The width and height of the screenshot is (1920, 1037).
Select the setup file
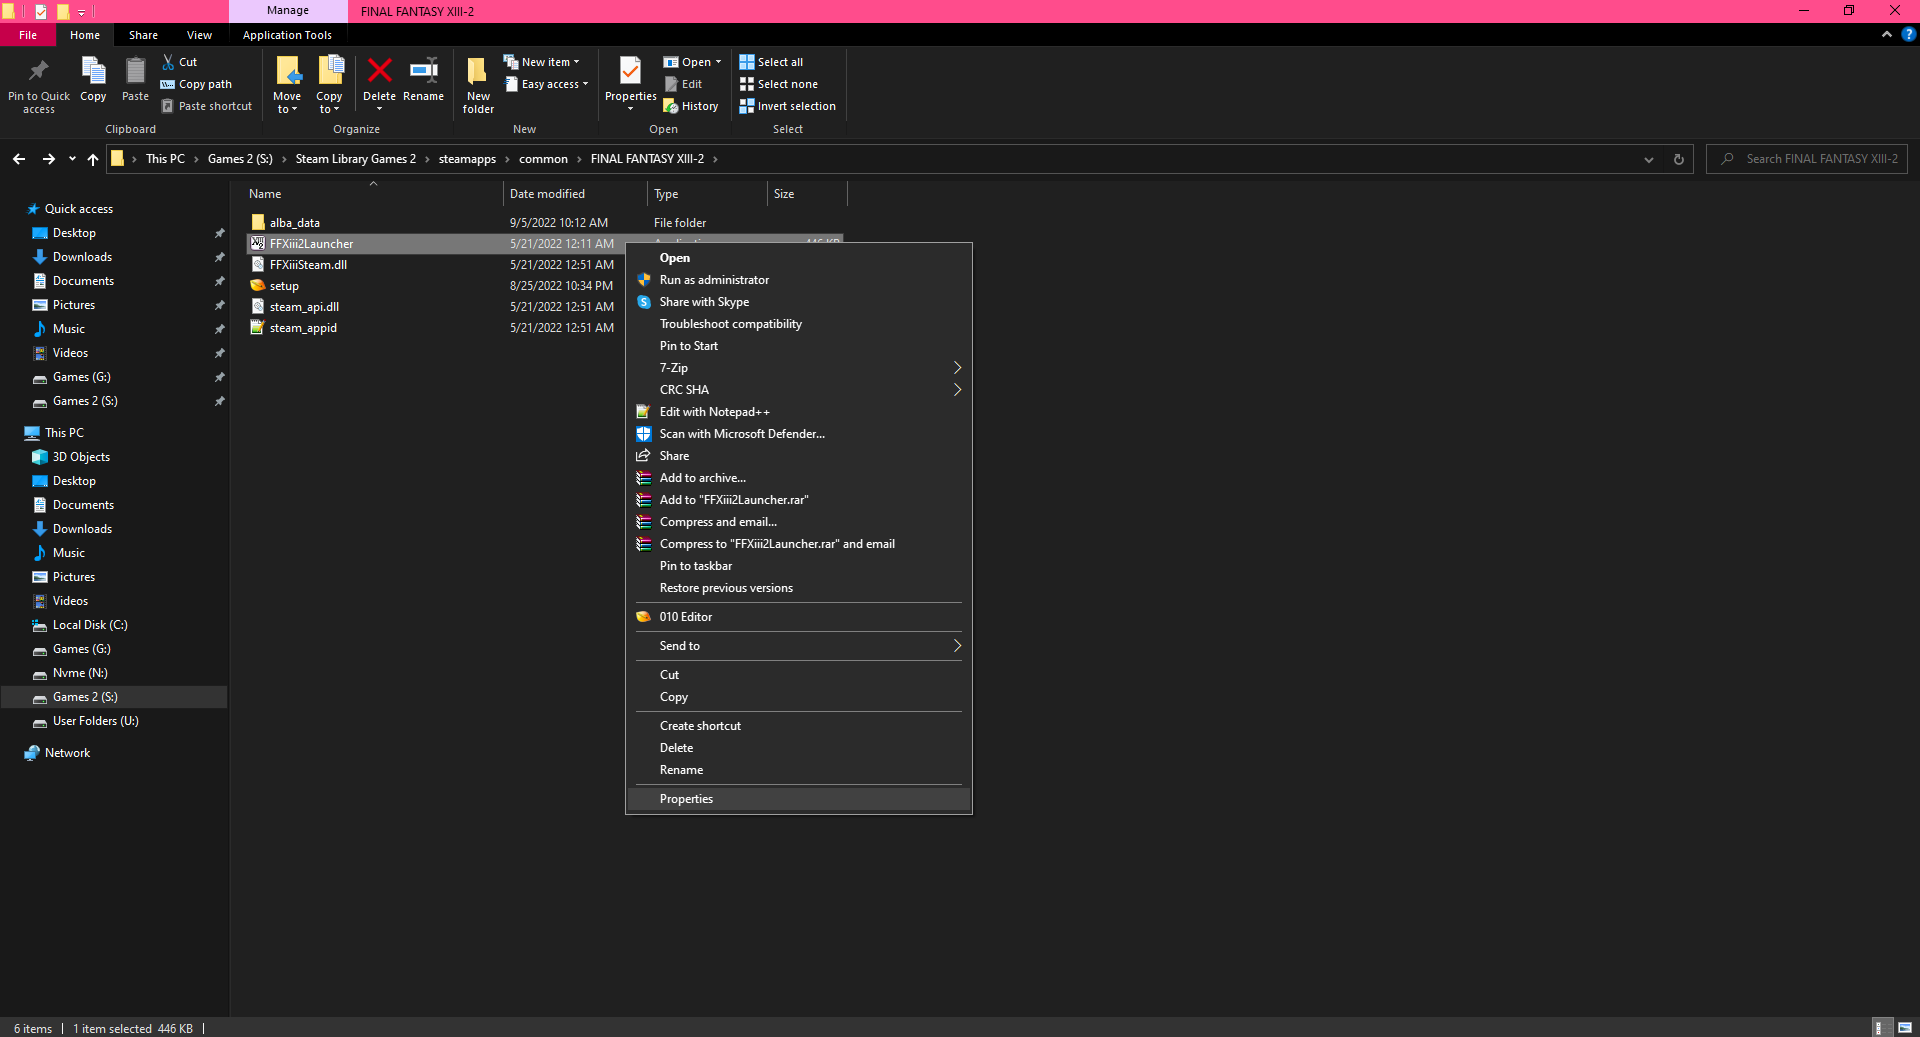[x=284, y=286]
